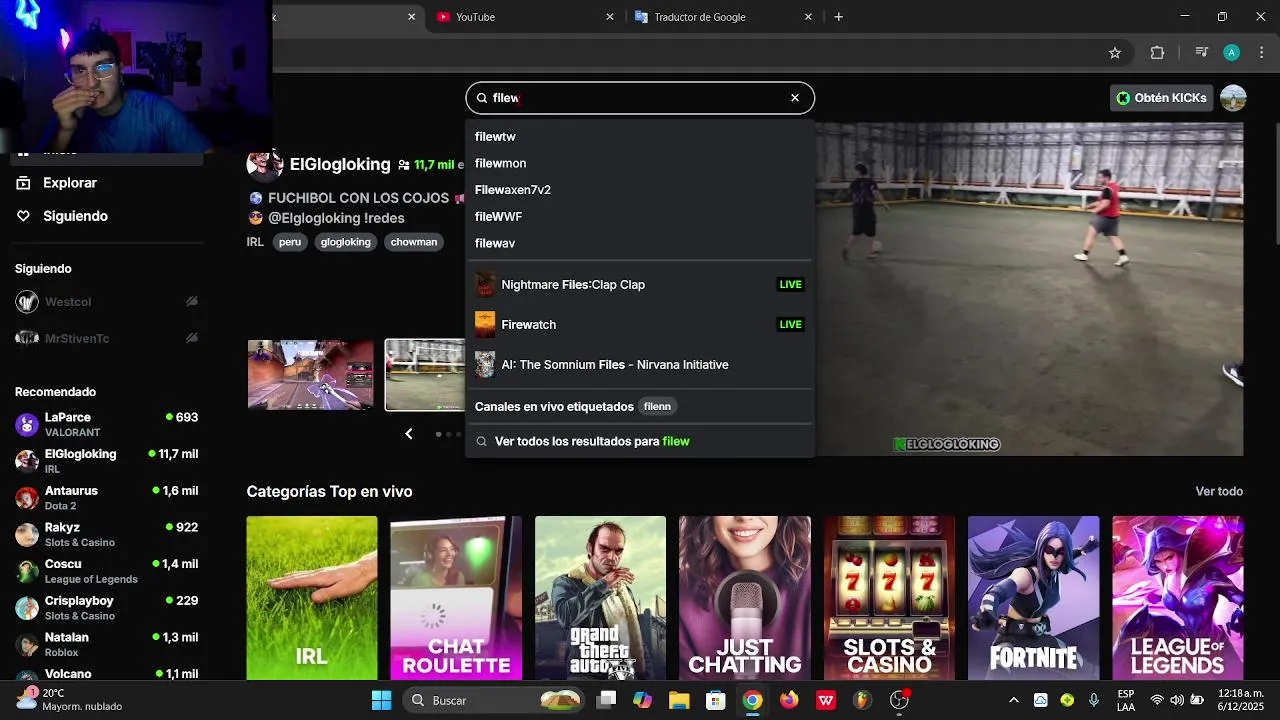Open Chrome profile 'A' avatar
Viewport: 1280px width, 720px height.
[x=1232, y=53]
